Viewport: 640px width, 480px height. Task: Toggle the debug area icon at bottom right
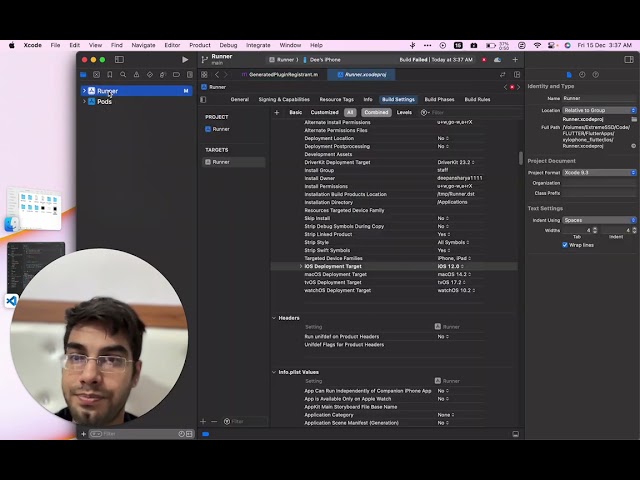pos(516,434)
